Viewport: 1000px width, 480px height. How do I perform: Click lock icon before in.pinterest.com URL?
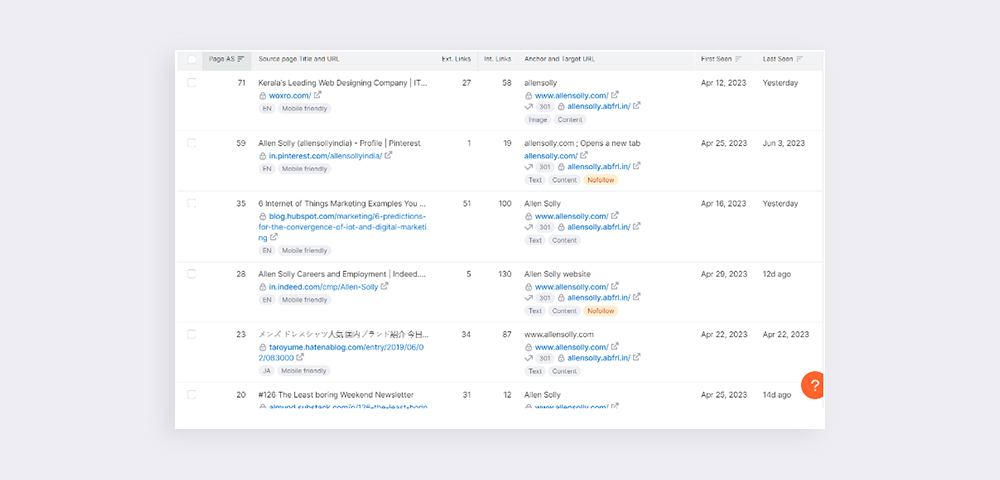[263, 156]
